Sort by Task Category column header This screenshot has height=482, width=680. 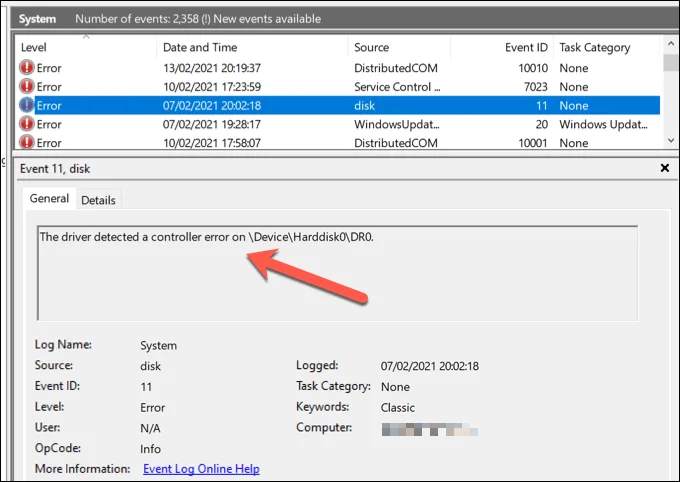click(x=594, y=47)
